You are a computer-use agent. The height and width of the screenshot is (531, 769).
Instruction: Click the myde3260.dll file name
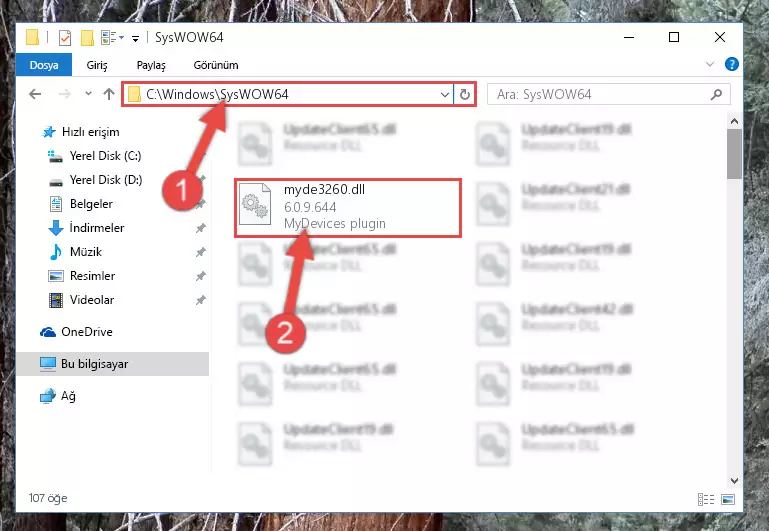[x=324, y=189]
